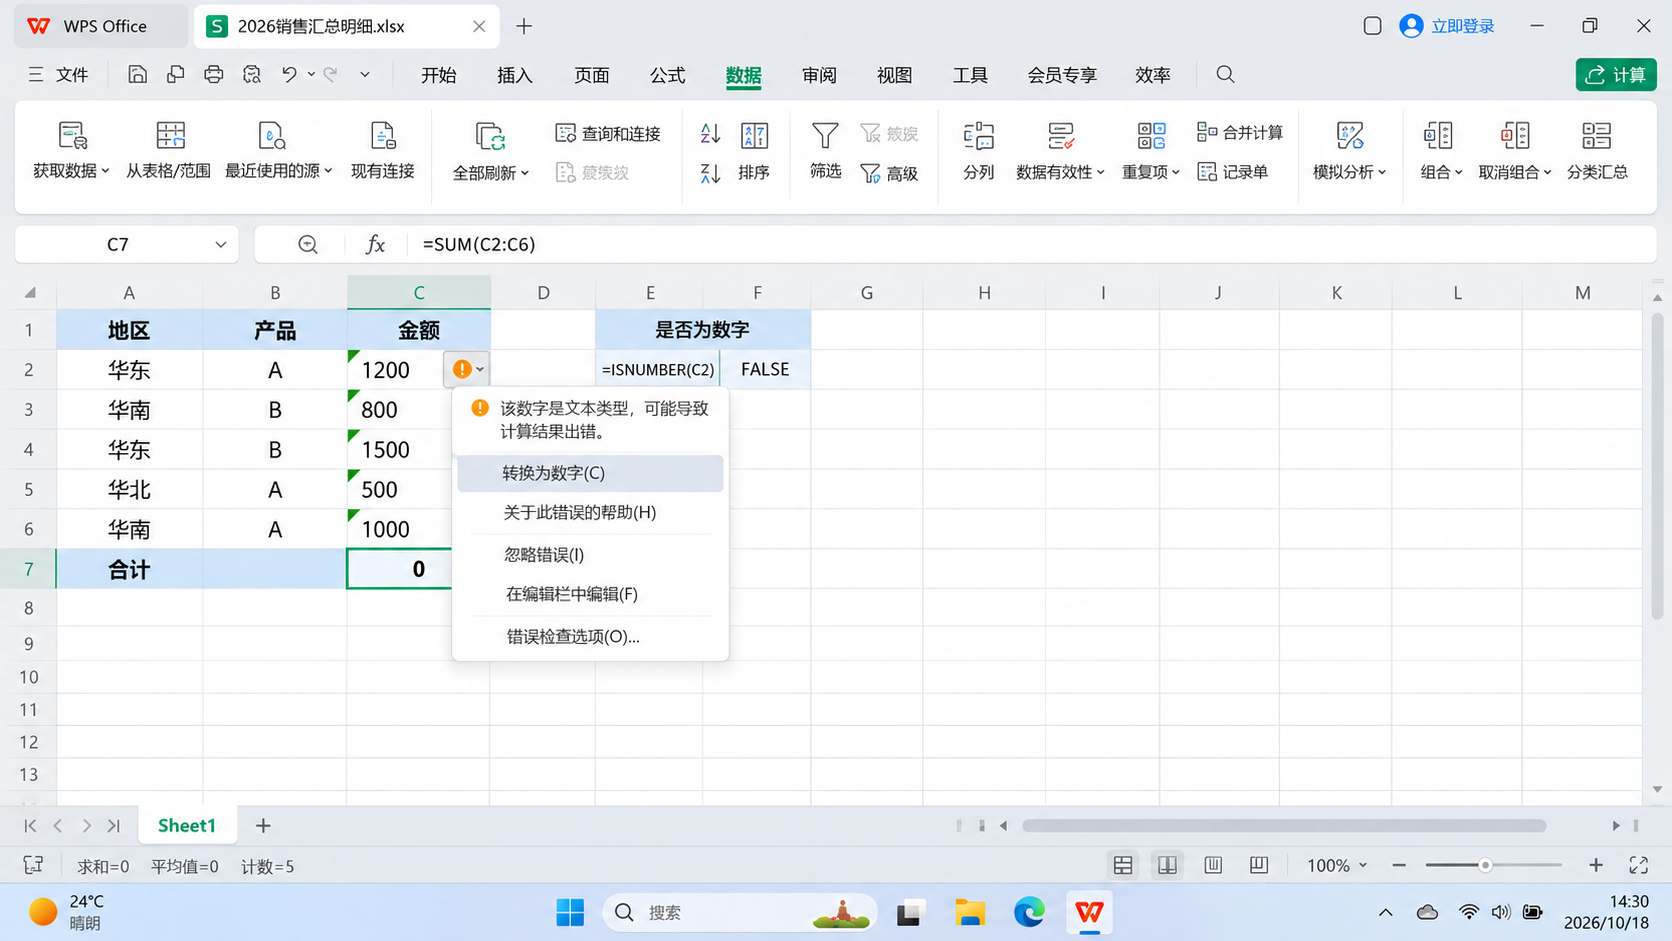Open the File (文件) menu button
The image size is (1672, 941).
coord(58,75)
